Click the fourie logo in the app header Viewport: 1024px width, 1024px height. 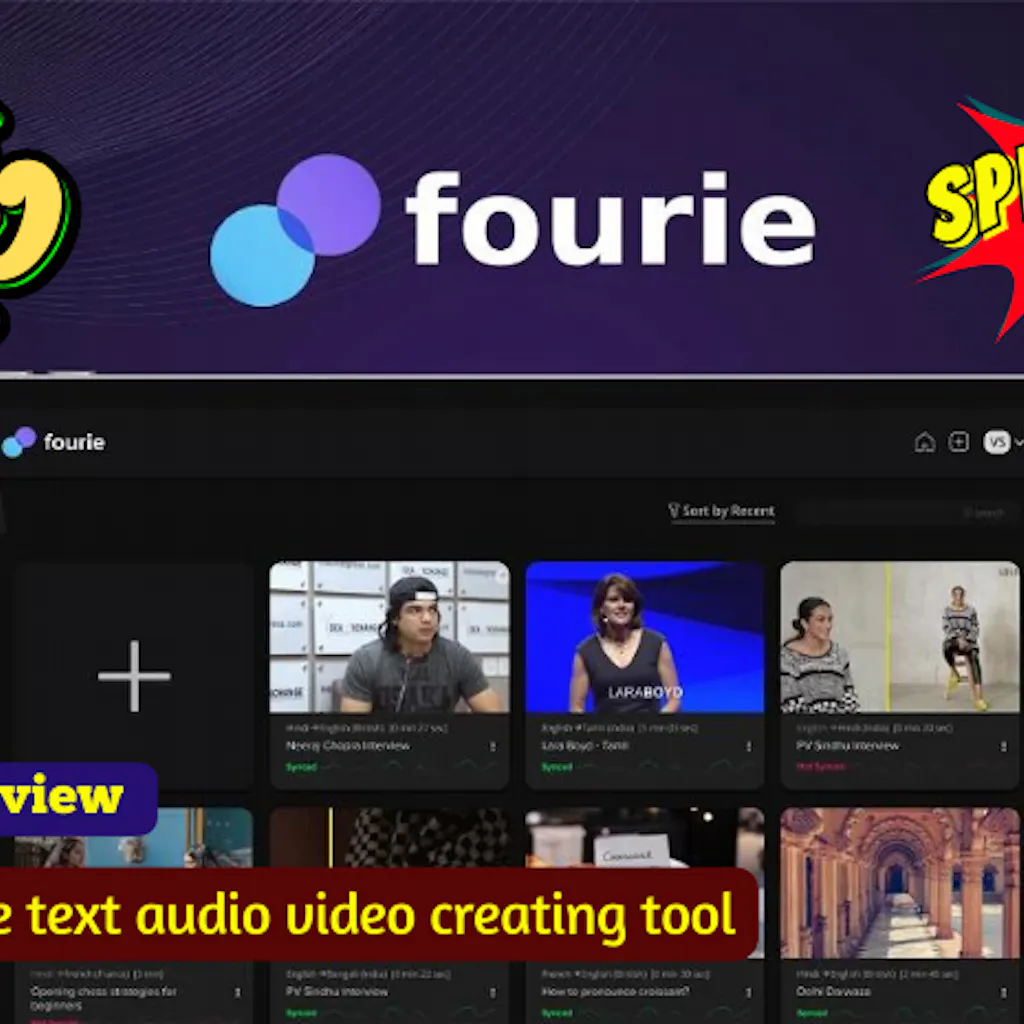(x=54, y=442)
